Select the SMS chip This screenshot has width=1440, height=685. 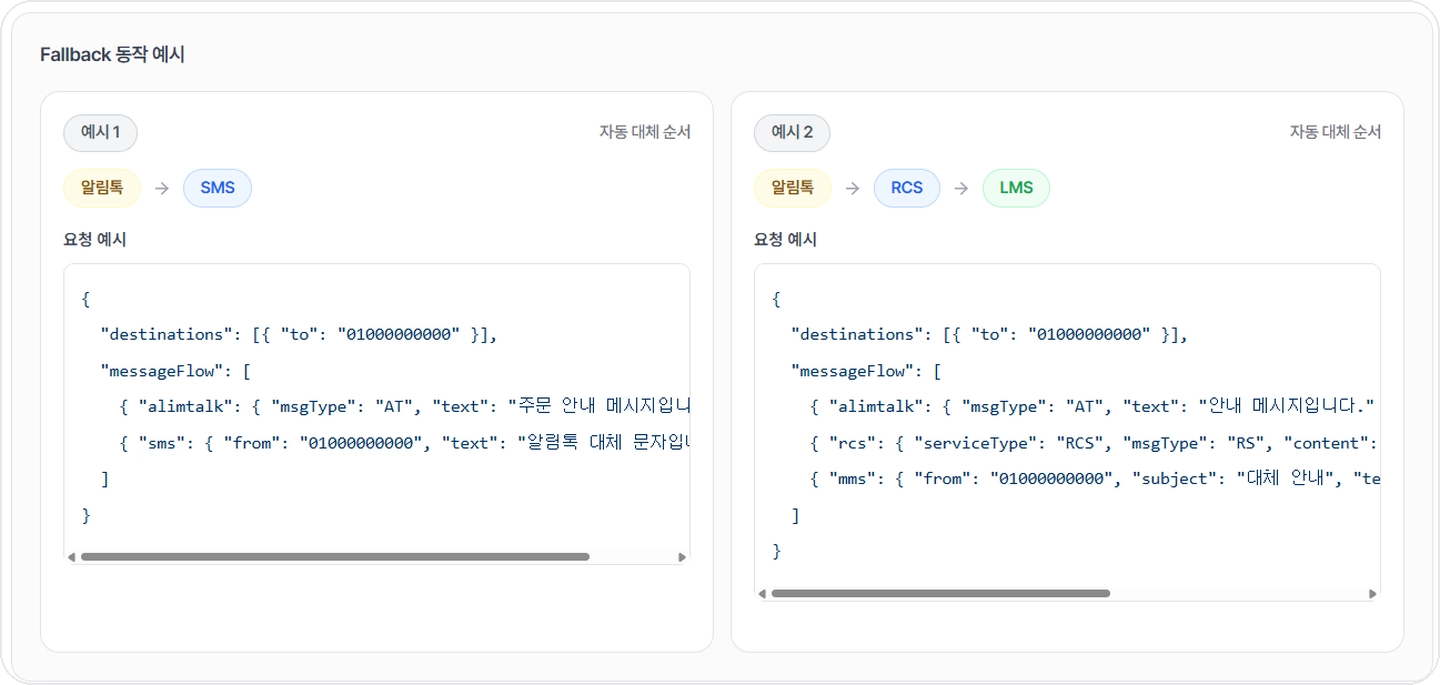217,188
